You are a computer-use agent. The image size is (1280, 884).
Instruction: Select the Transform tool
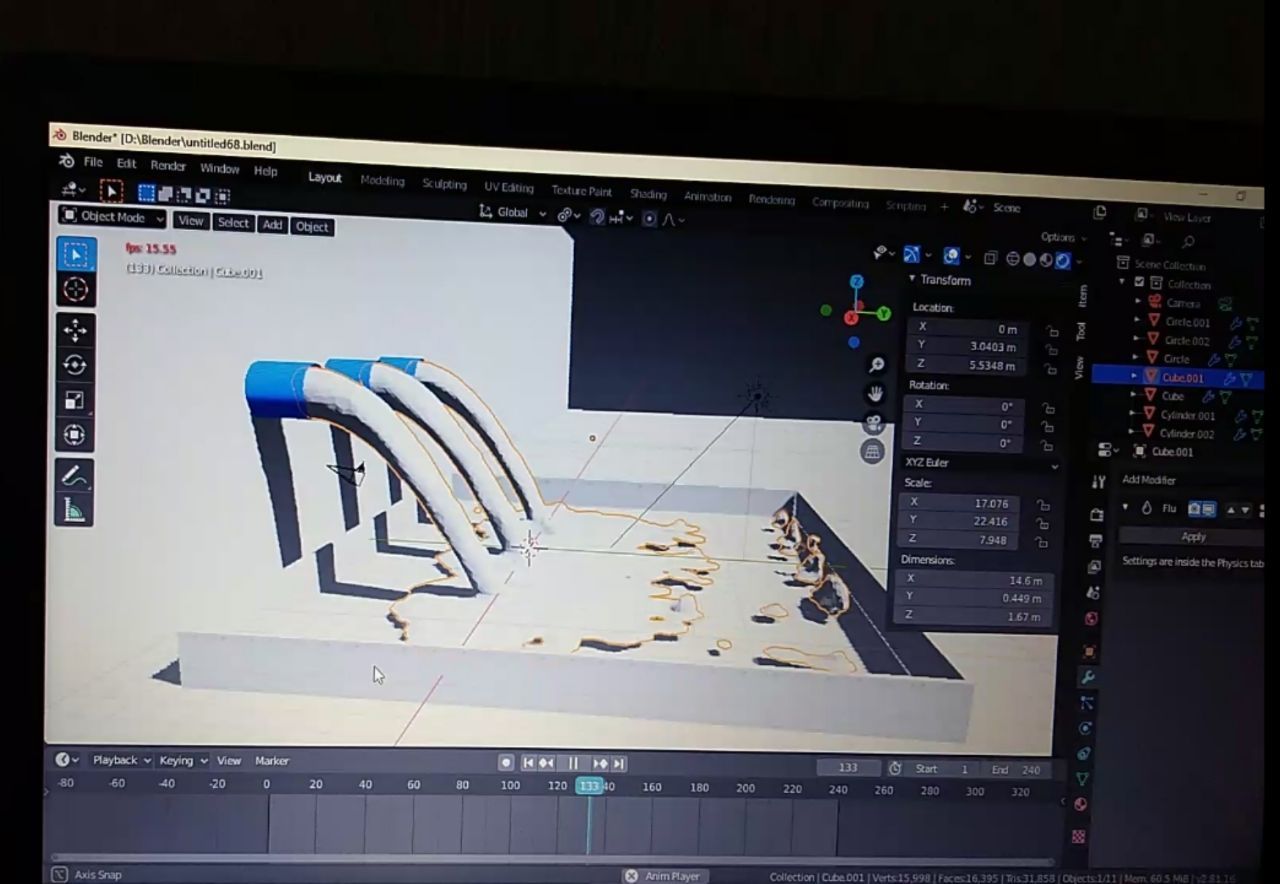[76, 435]
